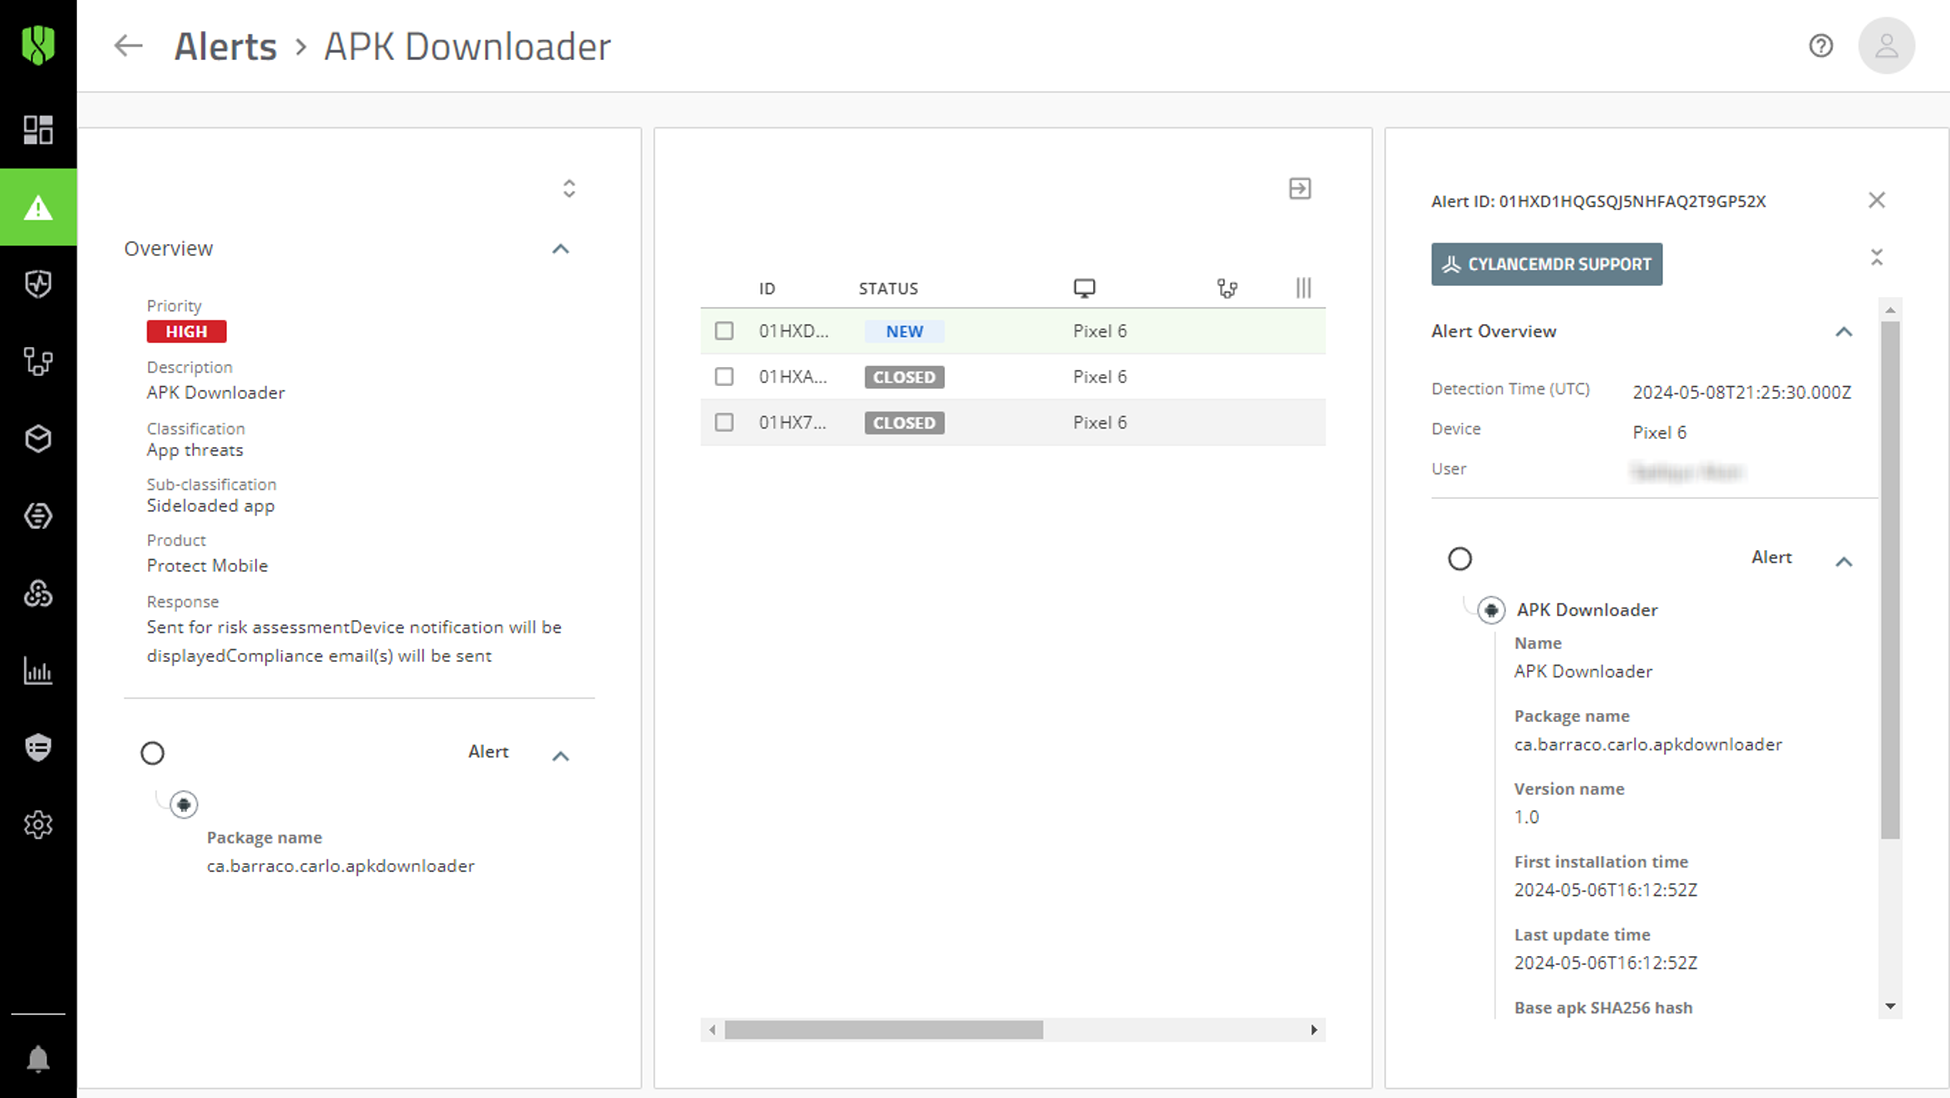Open the shield list sidebar icon
This screenshot has width=1950, height=1098.
pyautogui.click(x=38, y=747)
